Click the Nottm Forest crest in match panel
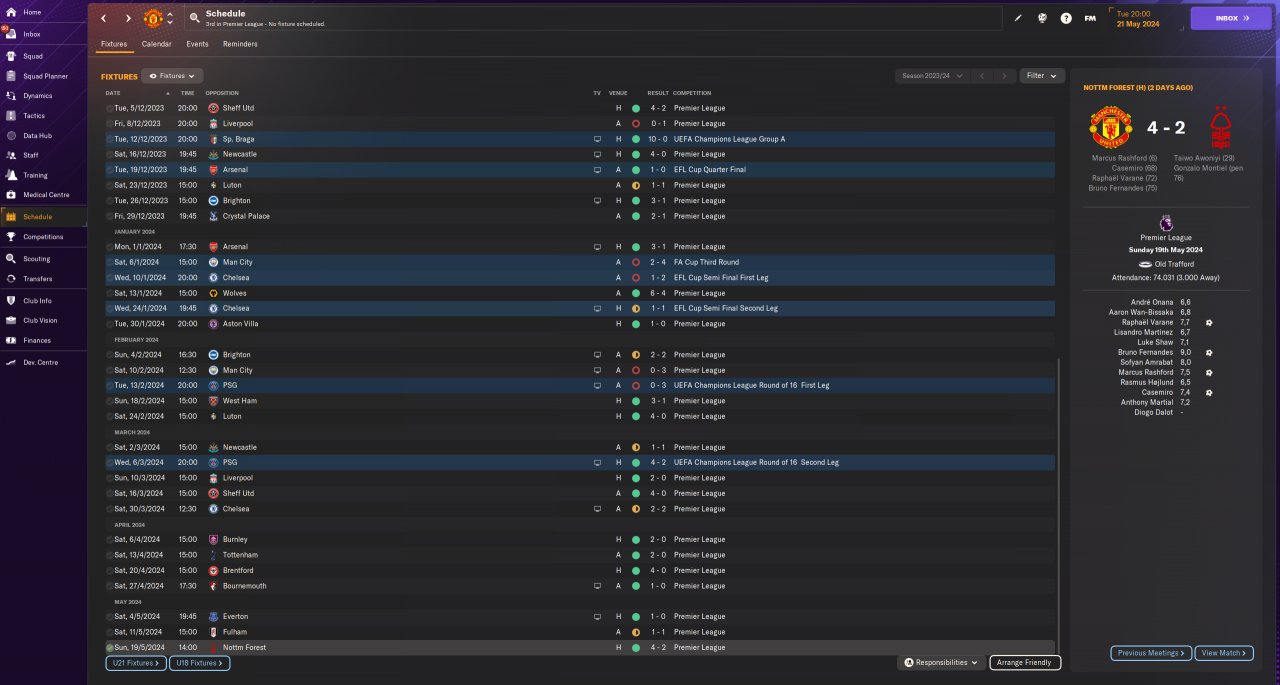 pos(1221,127)
